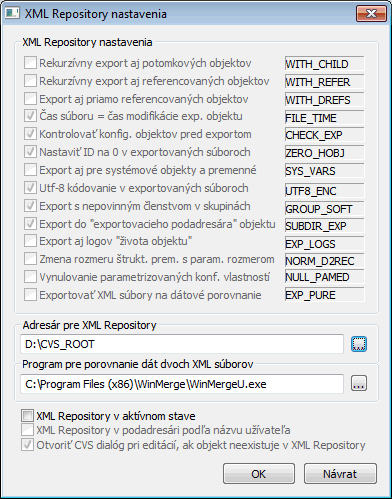392x499 pixels.
Task: Confirm settings with the OK button
Action: 259,474
